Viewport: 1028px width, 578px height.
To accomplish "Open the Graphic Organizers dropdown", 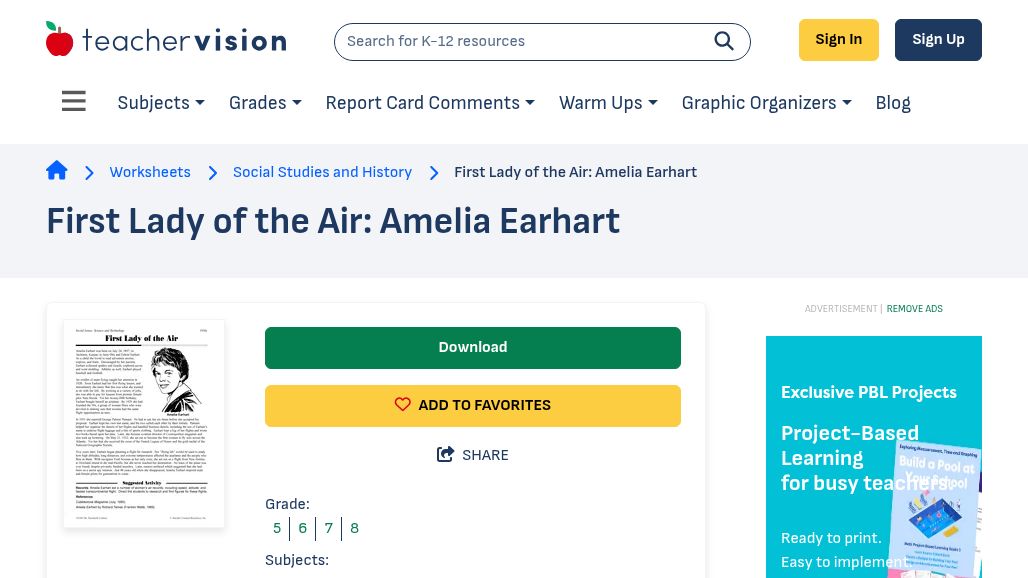I will point(766,103).
